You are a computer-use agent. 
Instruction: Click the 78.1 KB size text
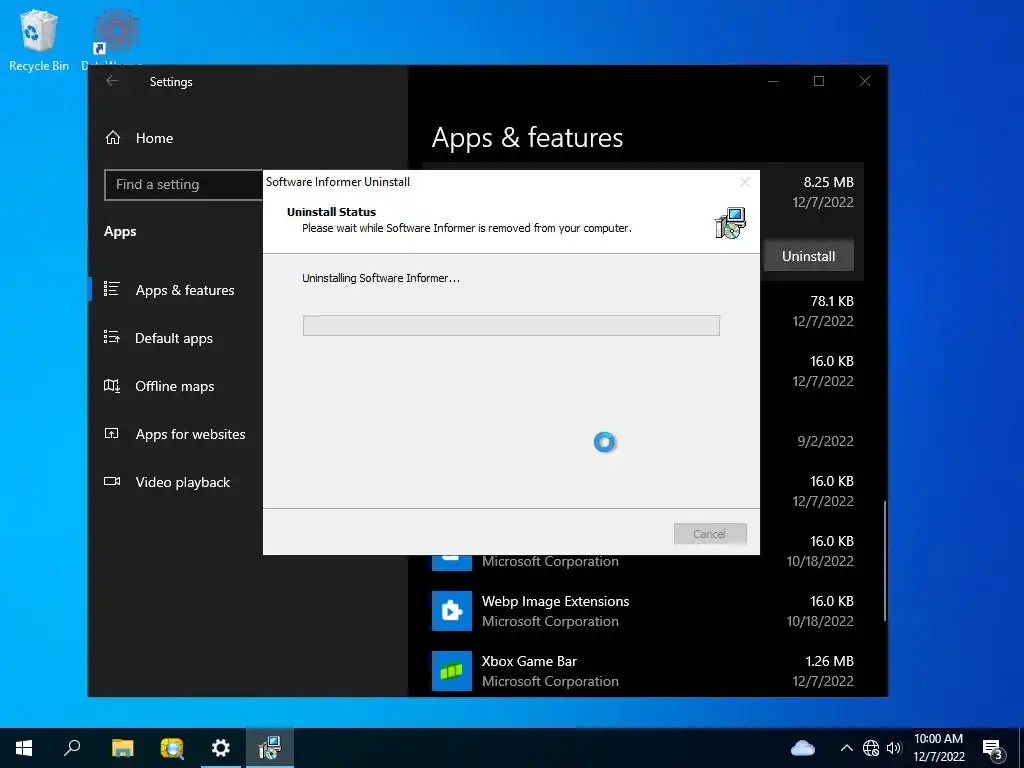pyautogui.click(x=831, y=301)
